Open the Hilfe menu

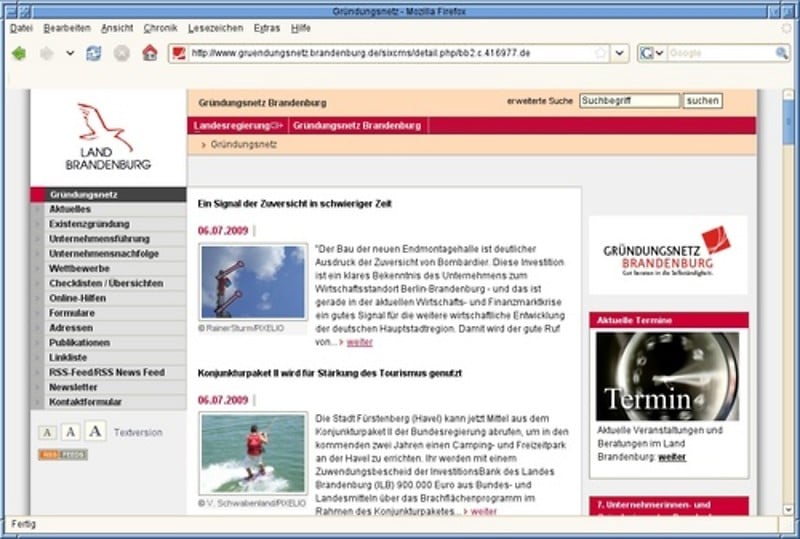pyautogui.click(x=301, y=28)
